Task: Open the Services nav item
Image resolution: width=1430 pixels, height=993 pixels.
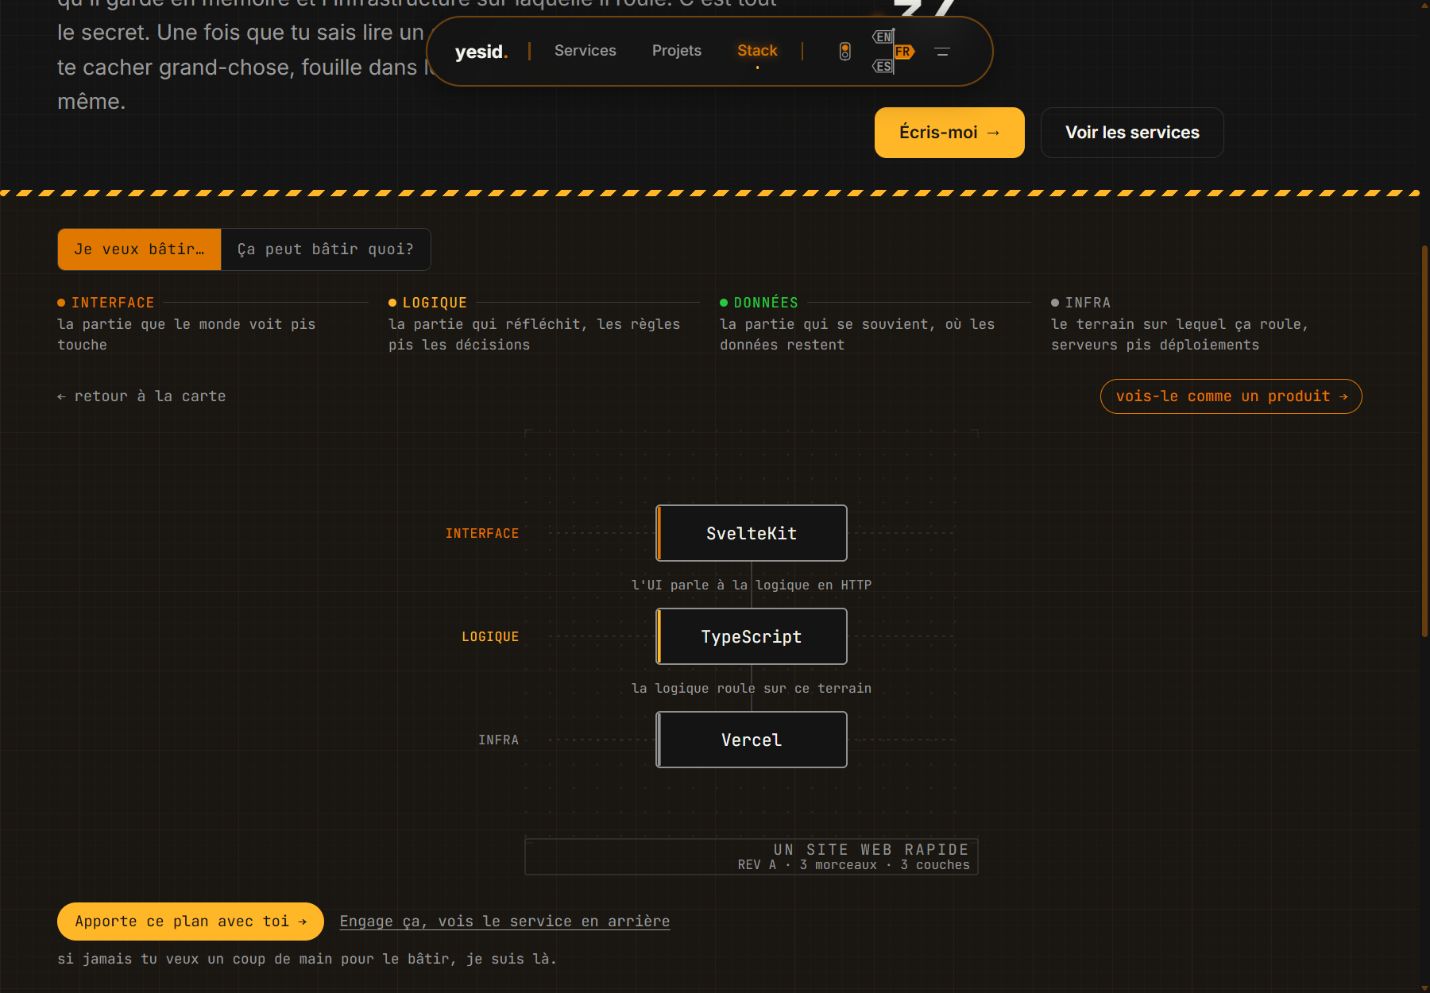Action: point(585,51)
